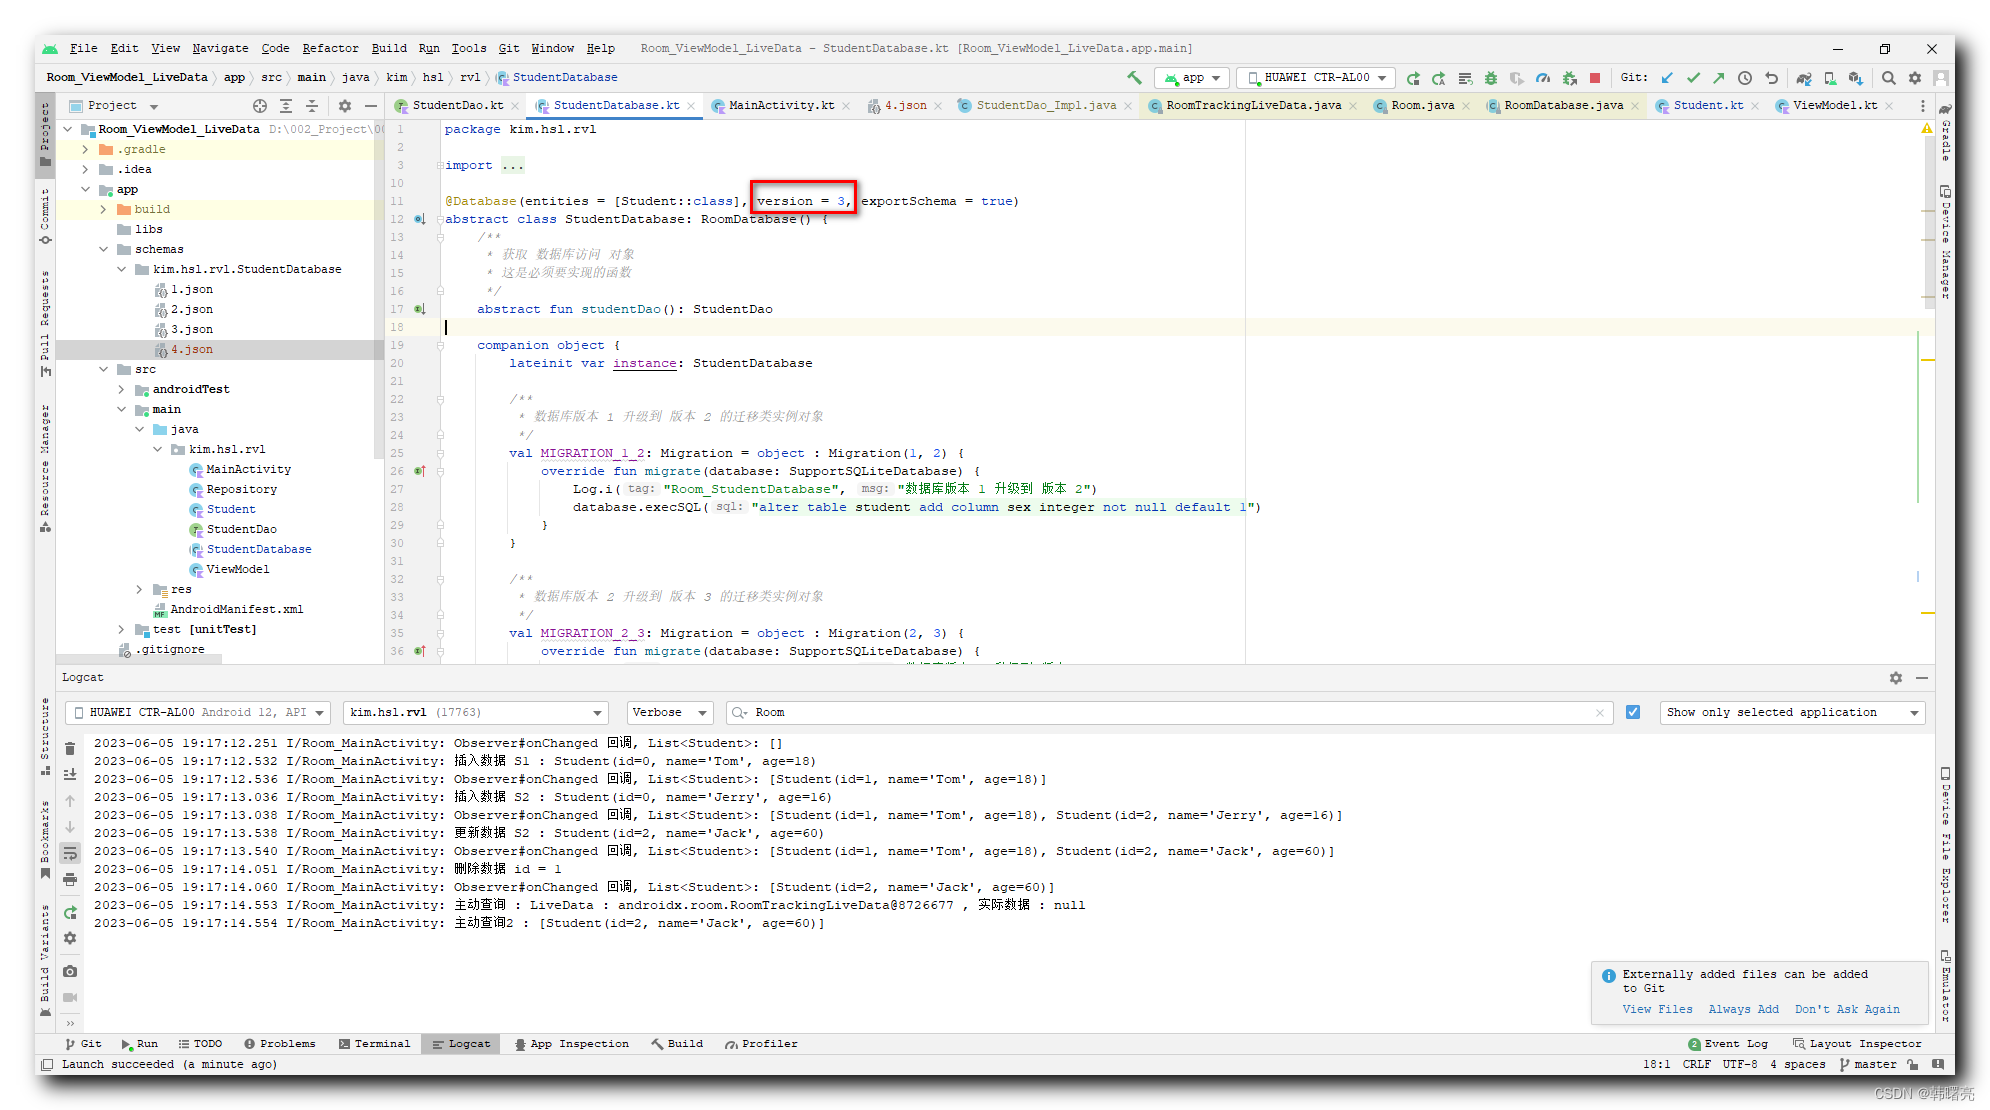
Task: Collapse the schemas folder node
Action: tap(103, 250)
